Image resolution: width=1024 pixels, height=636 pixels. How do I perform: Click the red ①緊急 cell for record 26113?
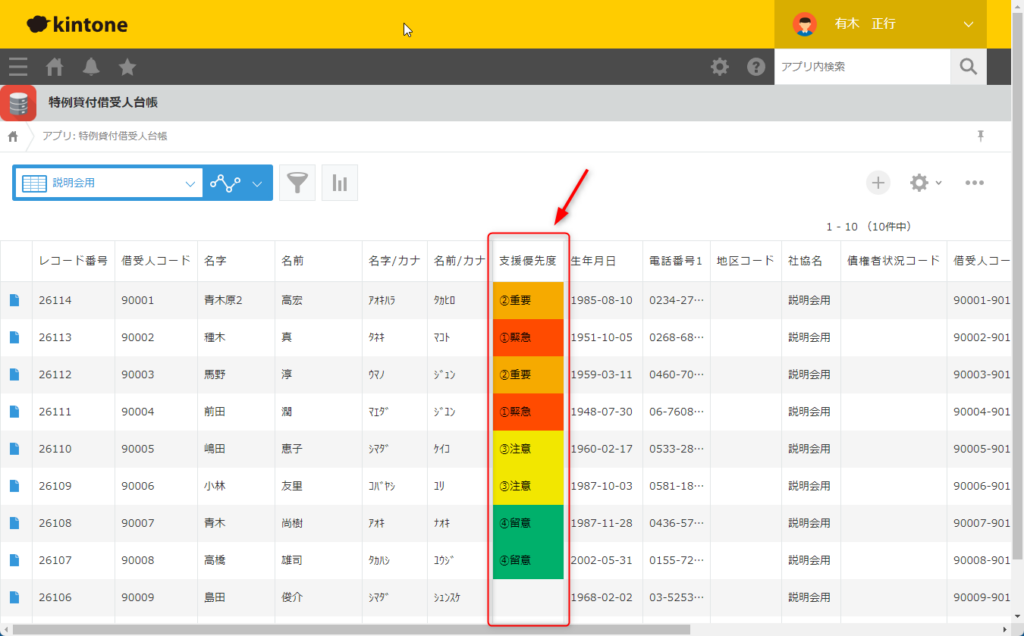point(528,337)
